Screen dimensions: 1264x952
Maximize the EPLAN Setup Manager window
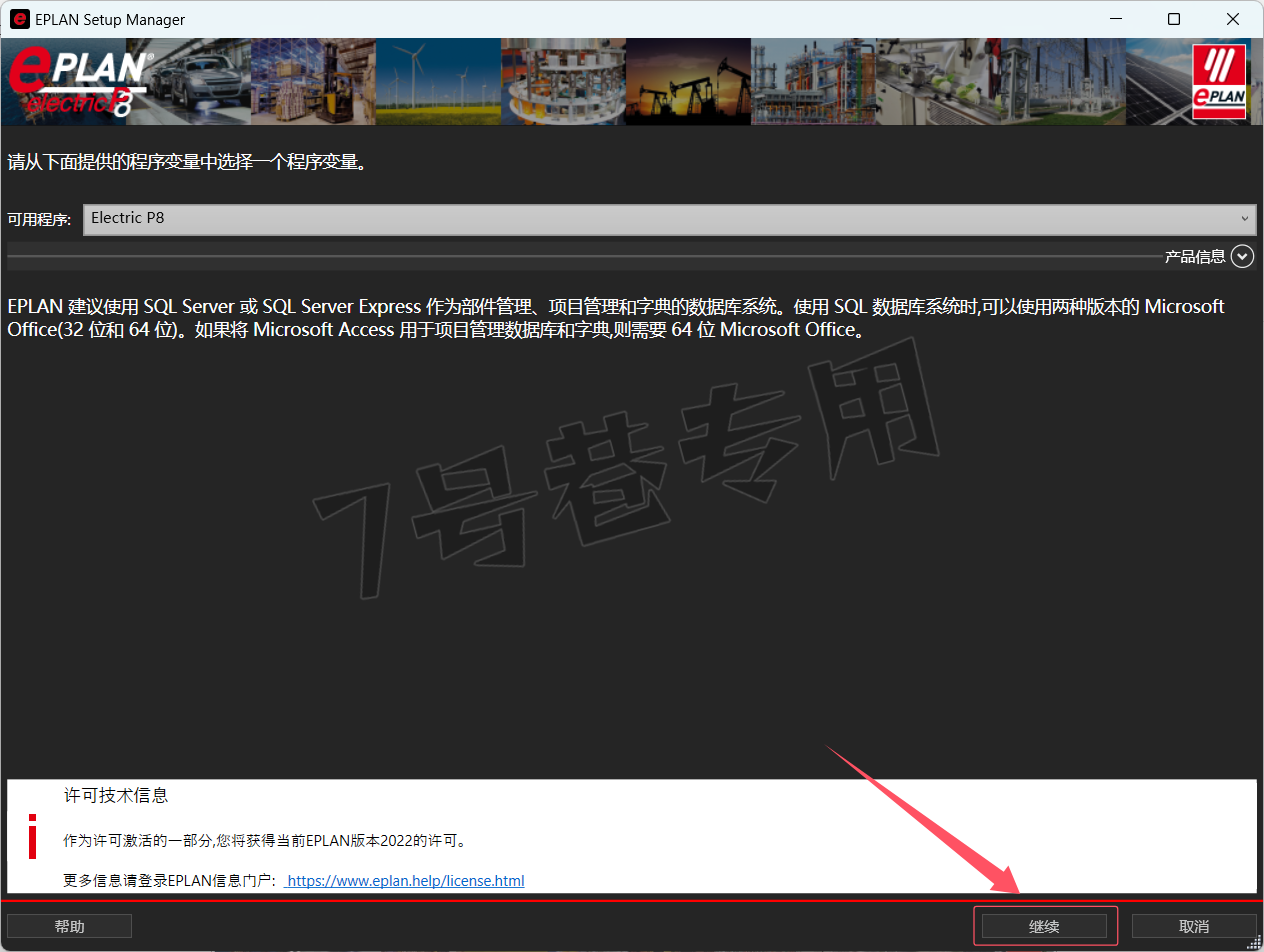pyautogui.click(x=1174, y=19)
